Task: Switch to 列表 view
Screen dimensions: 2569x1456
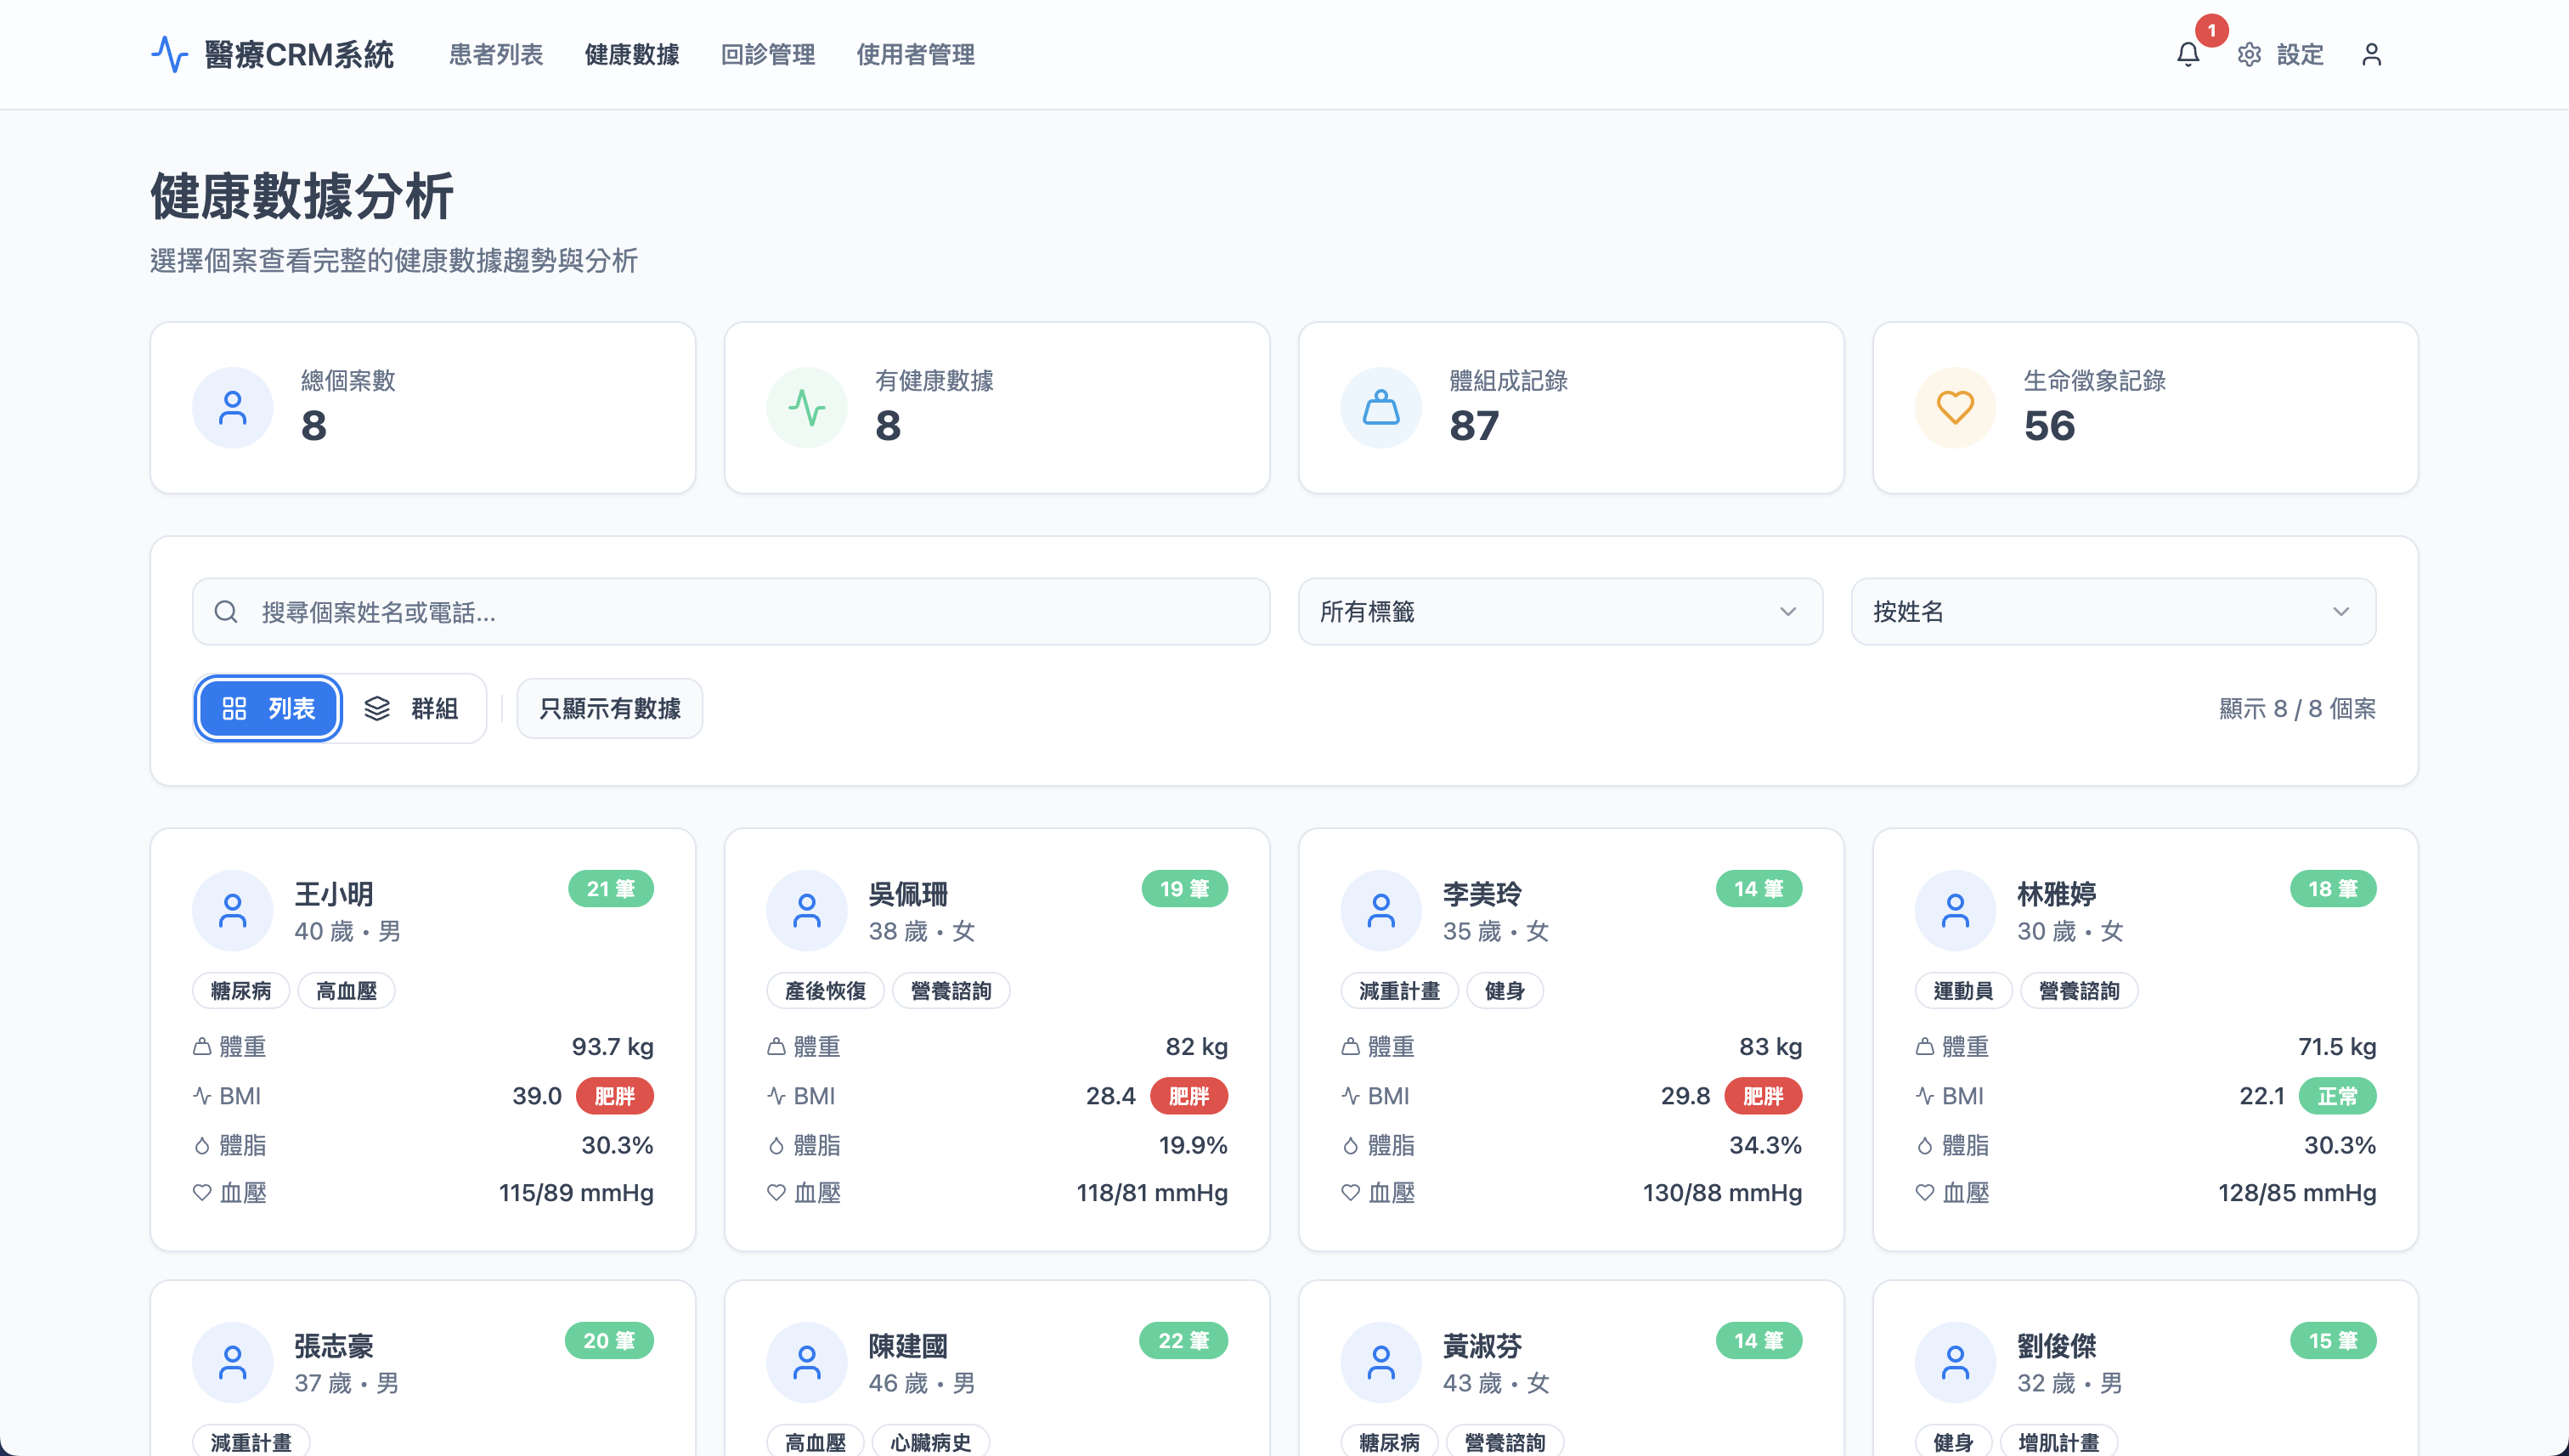Action: (x=268, y=708)
